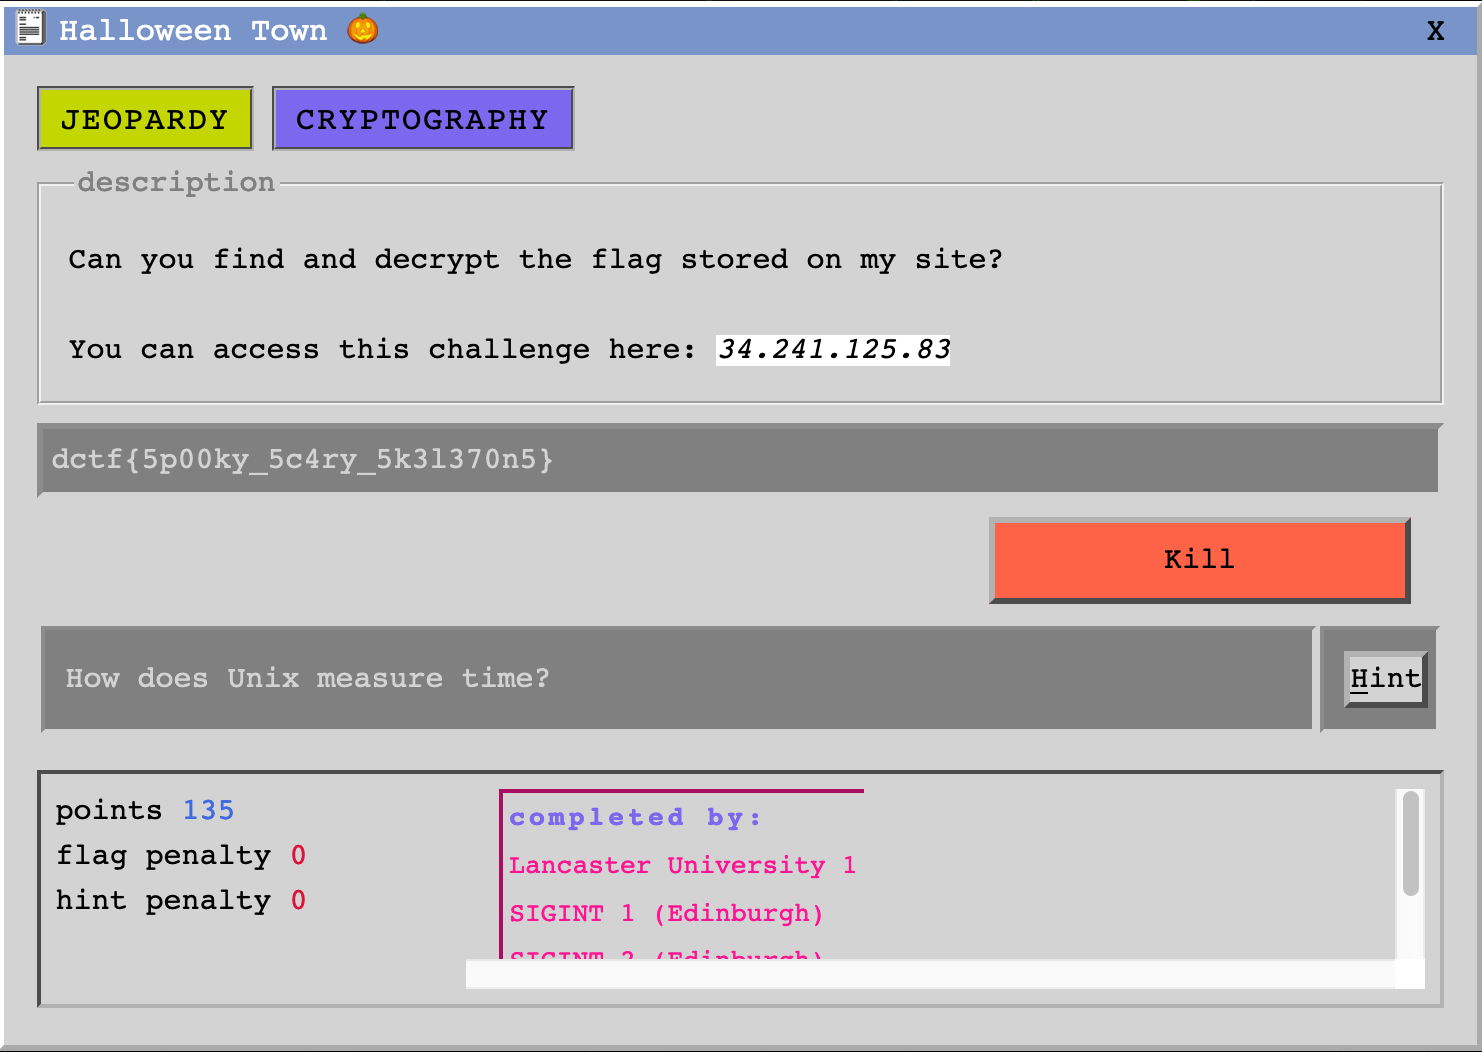Close the Halloween Town window with X
The image size is (1482, 1052).
(x=1435, y=30)
